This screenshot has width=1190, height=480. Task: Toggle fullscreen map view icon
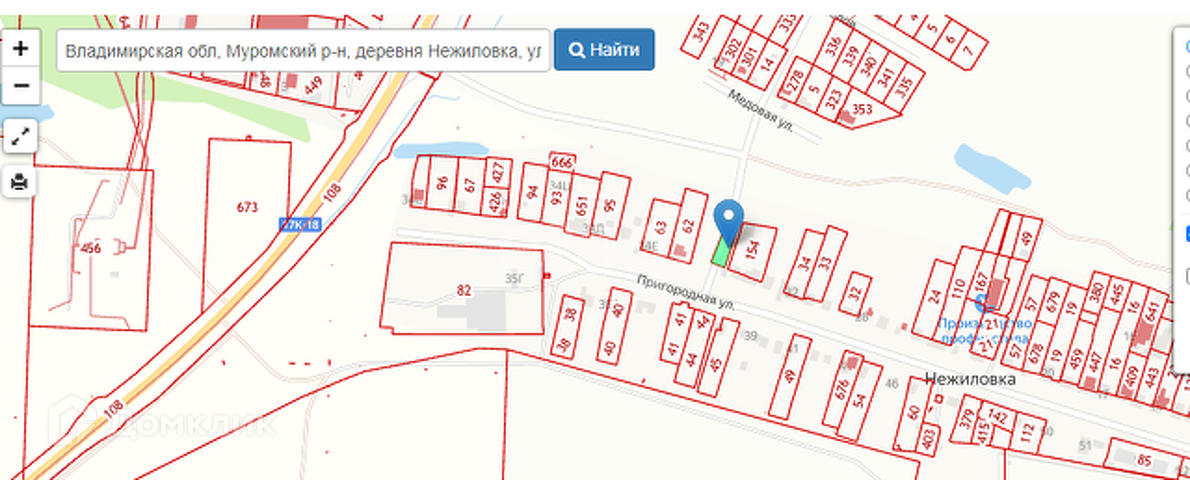(20, 137)
